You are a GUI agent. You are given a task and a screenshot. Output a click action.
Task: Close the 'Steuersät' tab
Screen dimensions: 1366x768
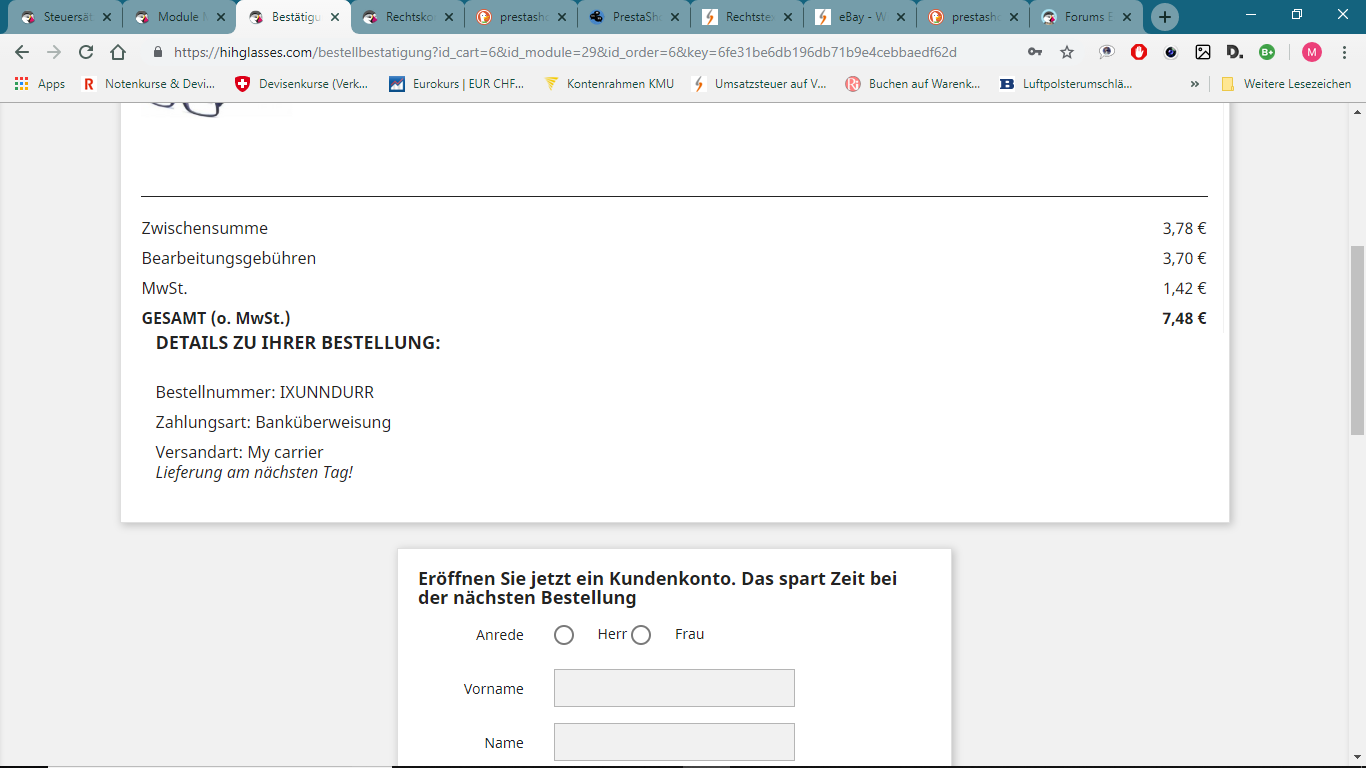click(107, 17)
